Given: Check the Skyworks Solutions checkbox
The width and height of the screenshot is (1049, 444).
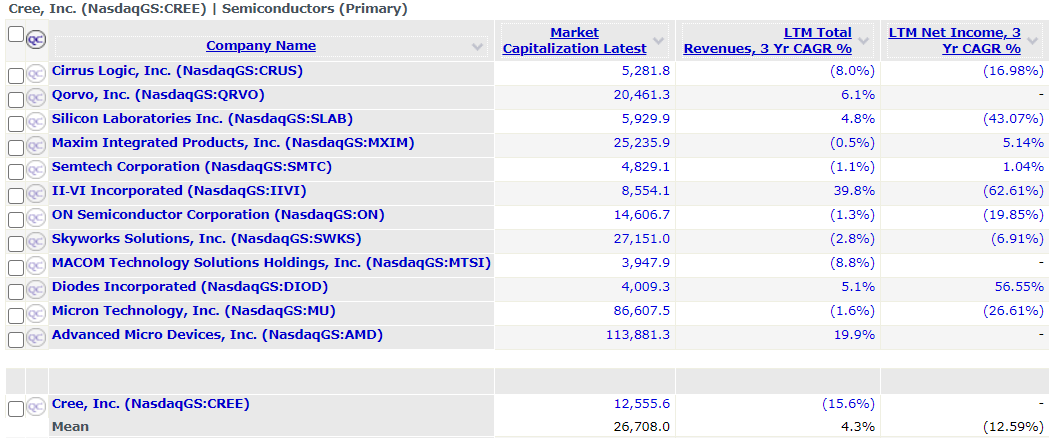Looking at the screenshot, I should coord(15,243).
